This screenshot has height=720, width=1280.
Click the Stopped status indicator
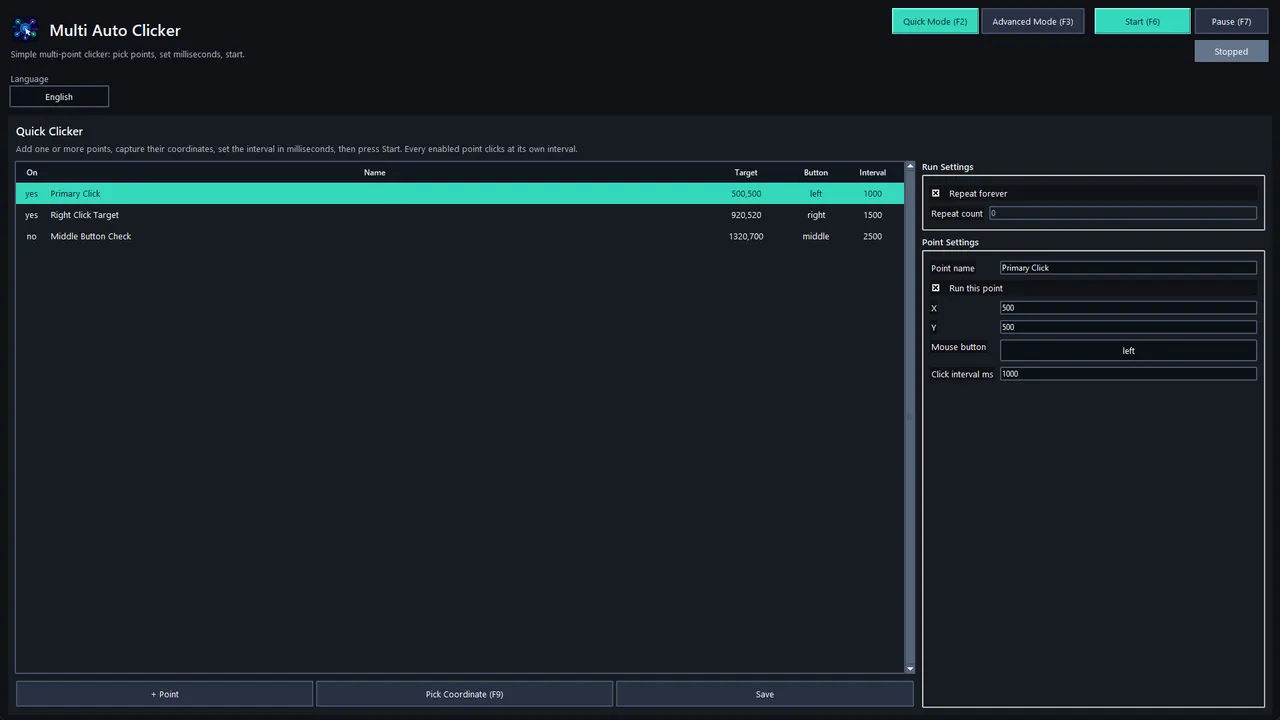(1231, 51)
